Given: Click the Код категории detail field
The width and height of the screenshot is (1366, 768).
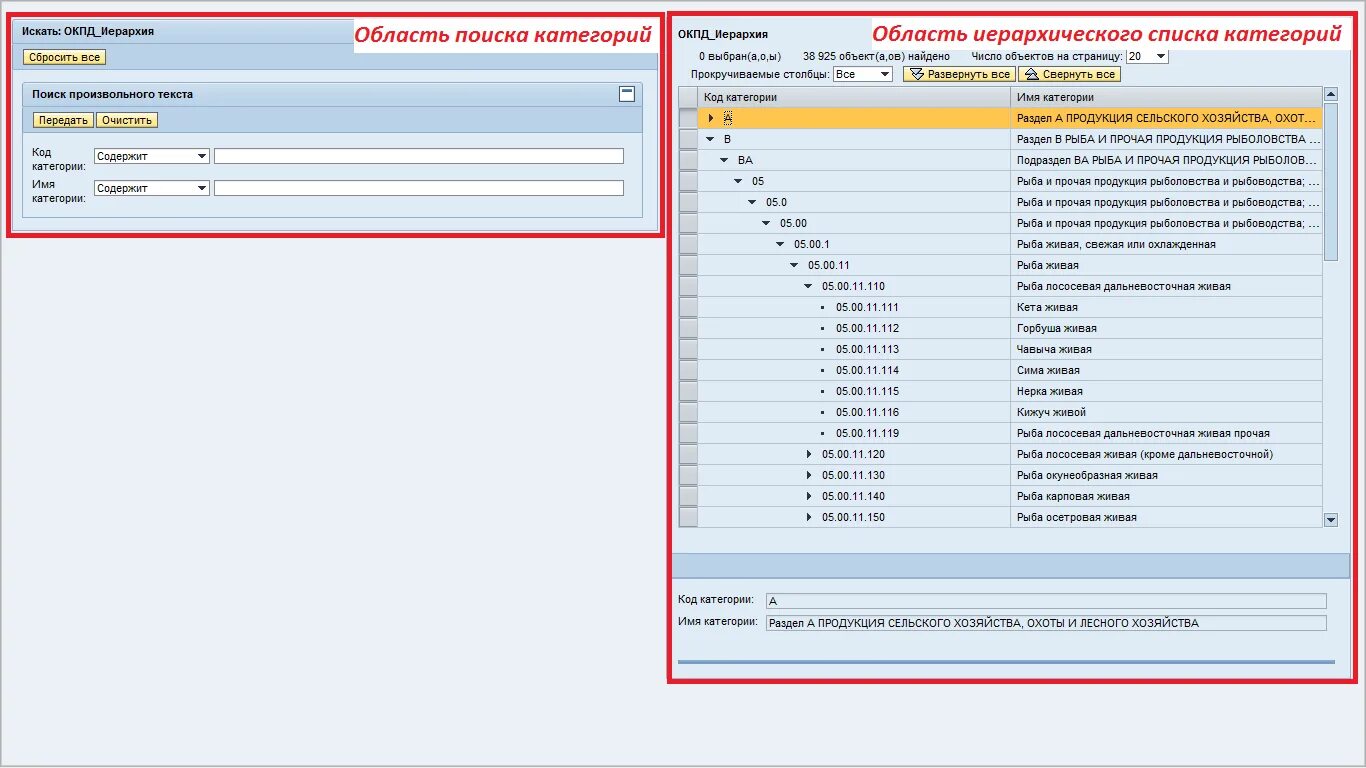Looking at the screenshot, I should click(x=1046, y=601).
